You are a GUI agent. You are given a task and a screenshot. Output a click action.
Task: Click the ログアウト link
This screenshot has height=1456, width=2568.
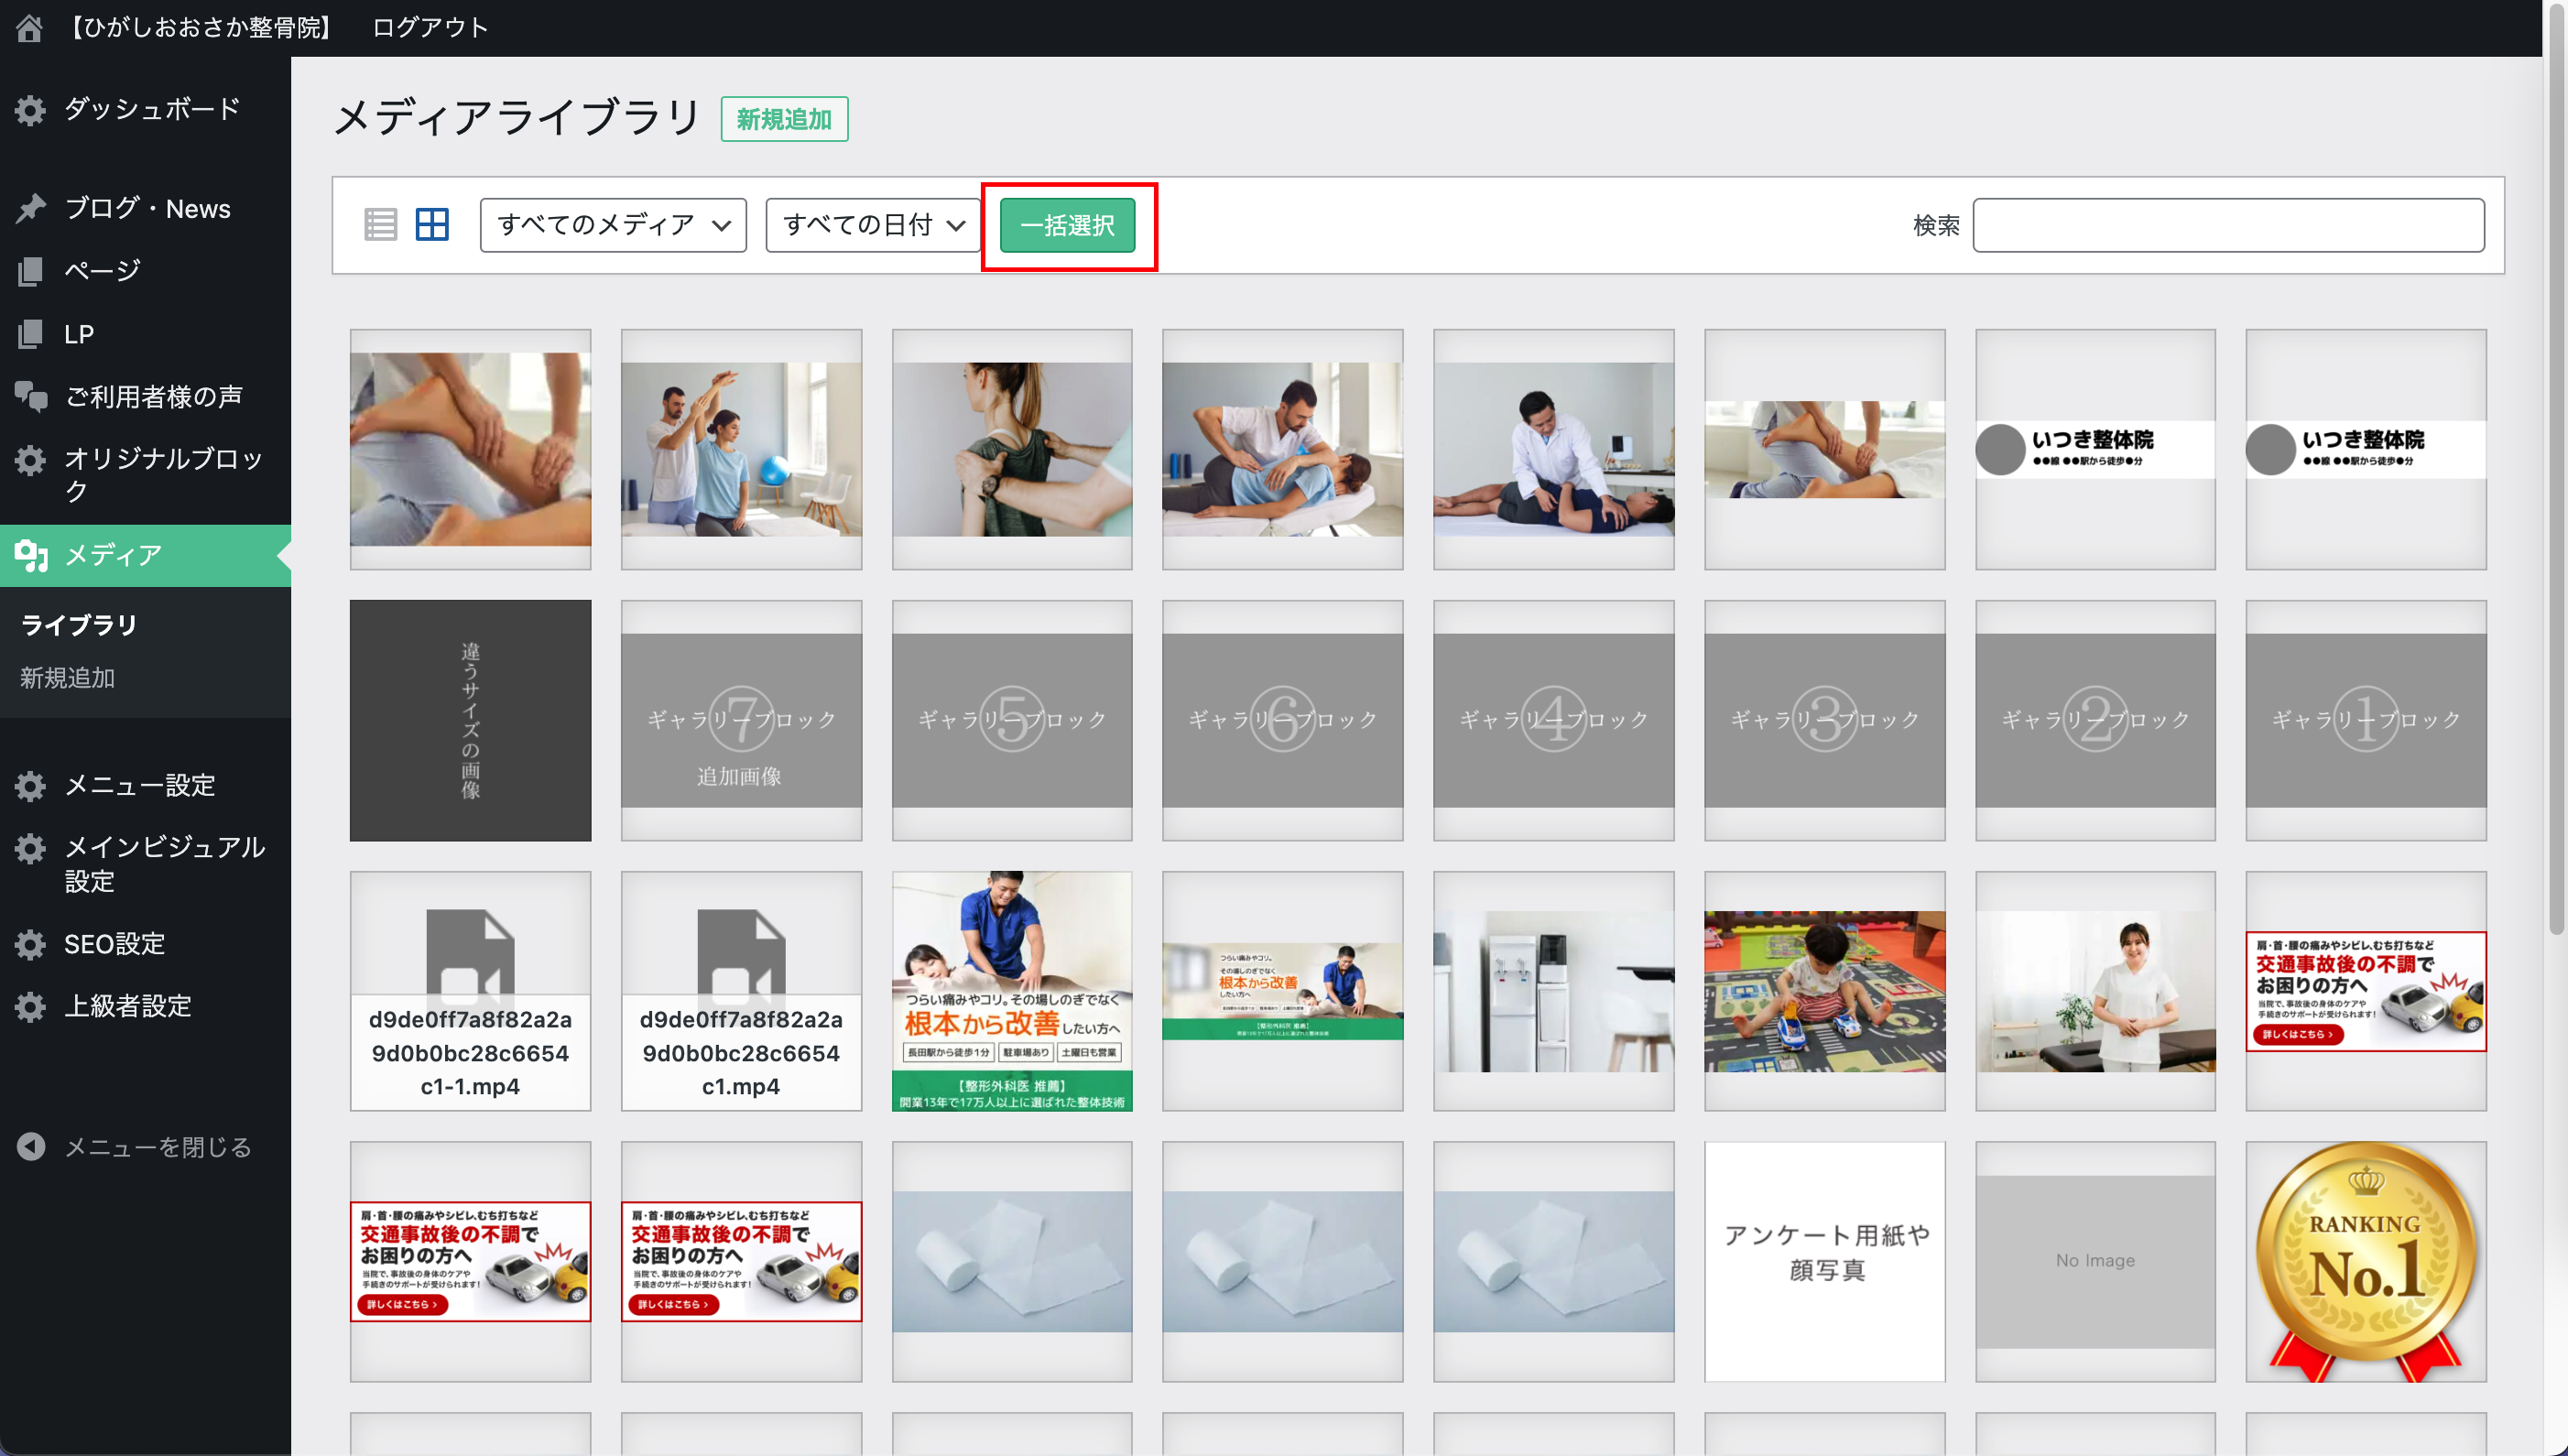click(429, 27)
